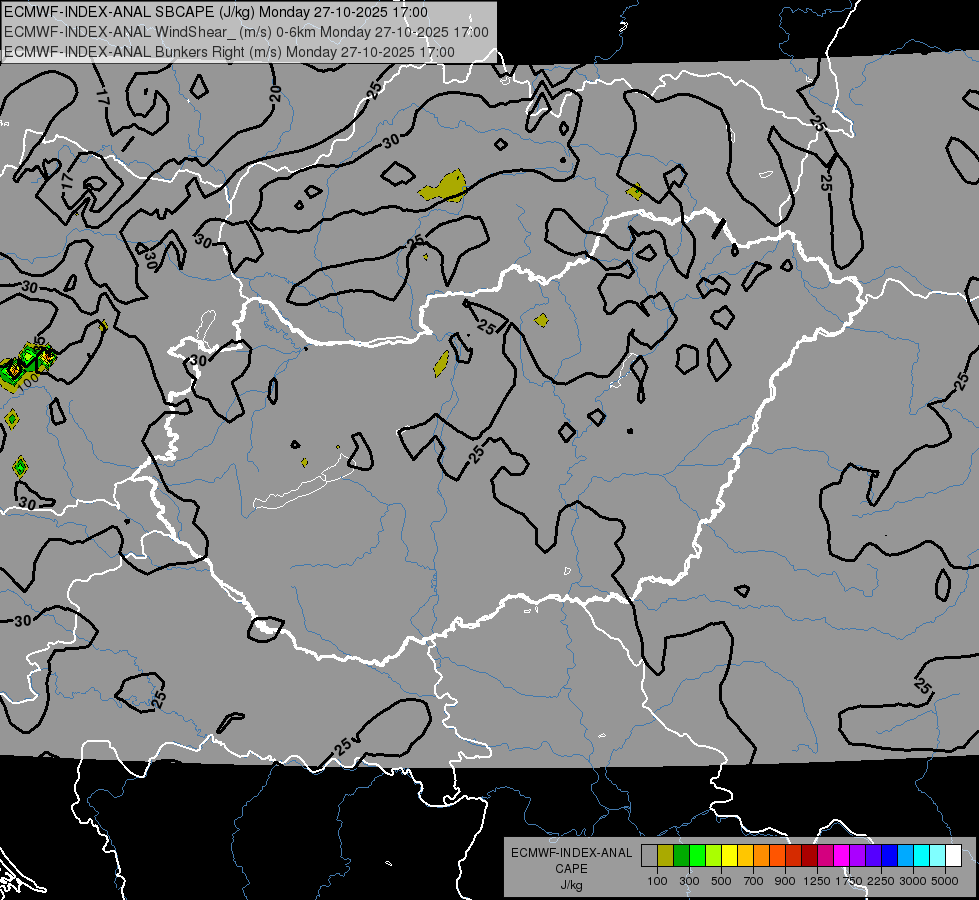This screenshot has height=900, width=979.
Task: Click the pure blue legend swatch
Action: tap(890, 856)
